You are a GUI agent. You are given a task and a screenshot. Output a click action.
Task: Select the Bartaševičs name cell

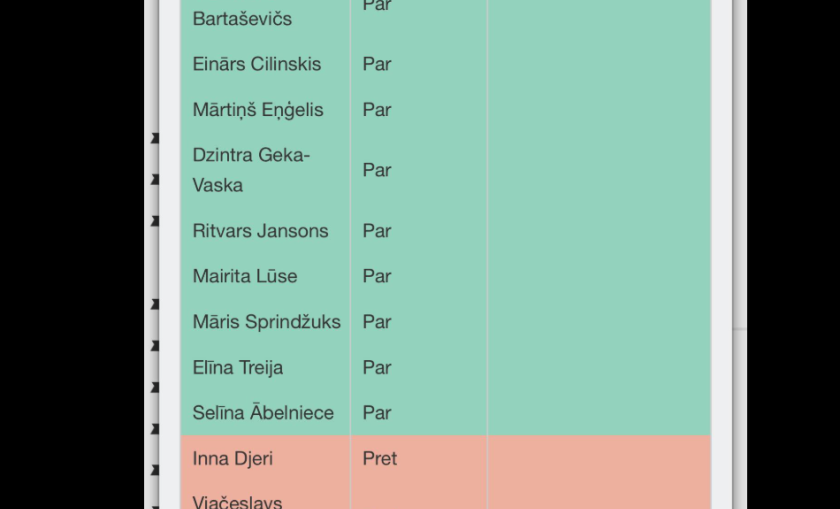242,19
